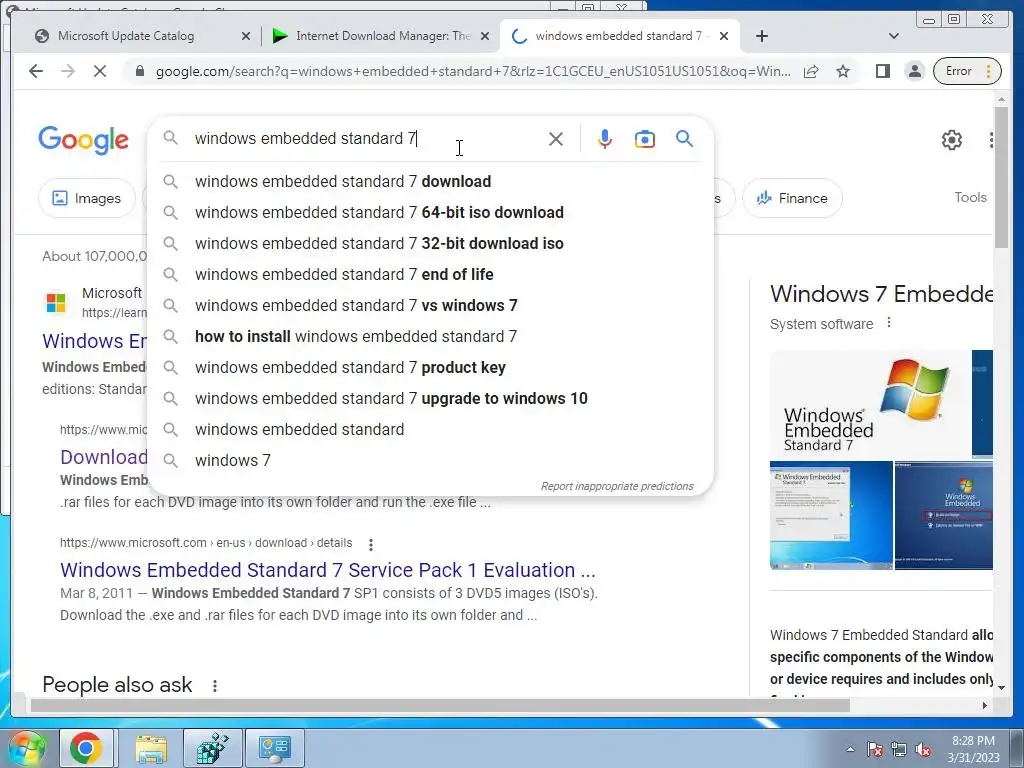
Task: Click the horizontal page scrollbar thumb
Action: 440,705
